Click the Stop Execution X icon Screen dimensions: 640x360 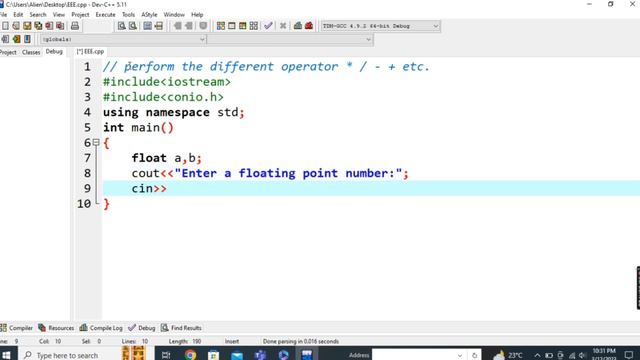(283, 26)
